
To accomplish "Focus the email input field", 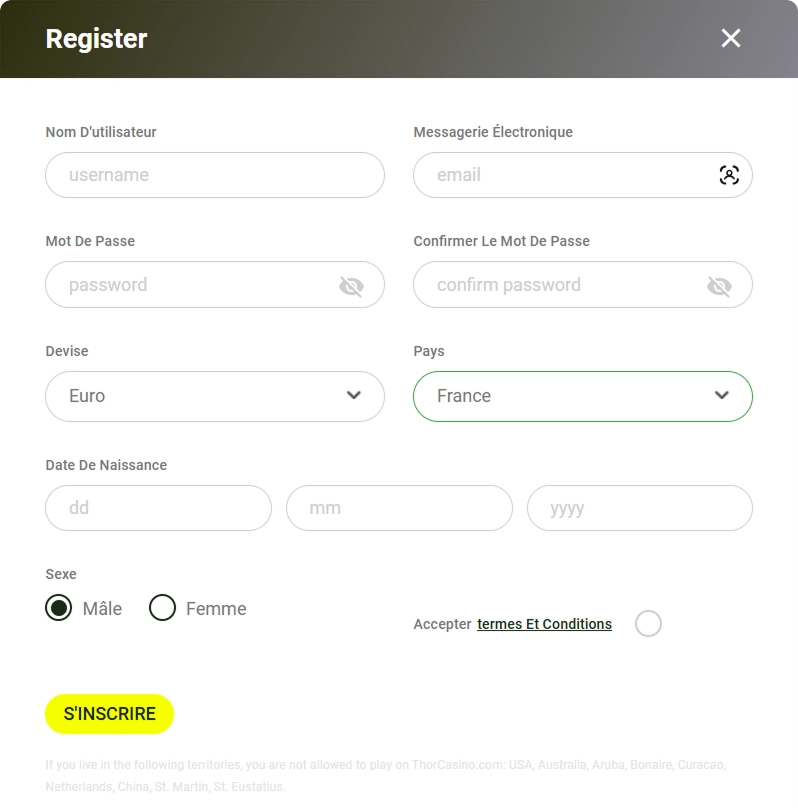I will pyautogui.click(x=565, y=175).
